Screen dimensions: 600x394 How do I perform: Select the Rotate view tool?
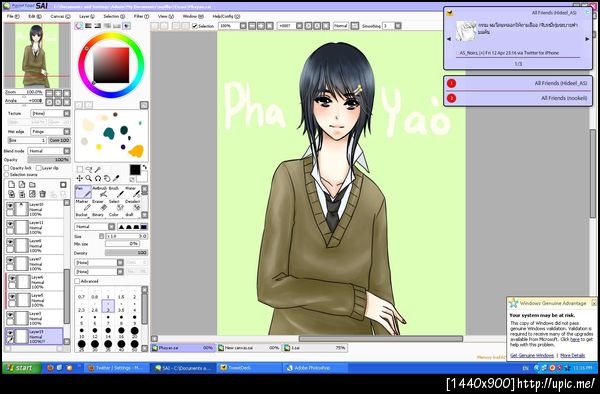click(98, 178)
